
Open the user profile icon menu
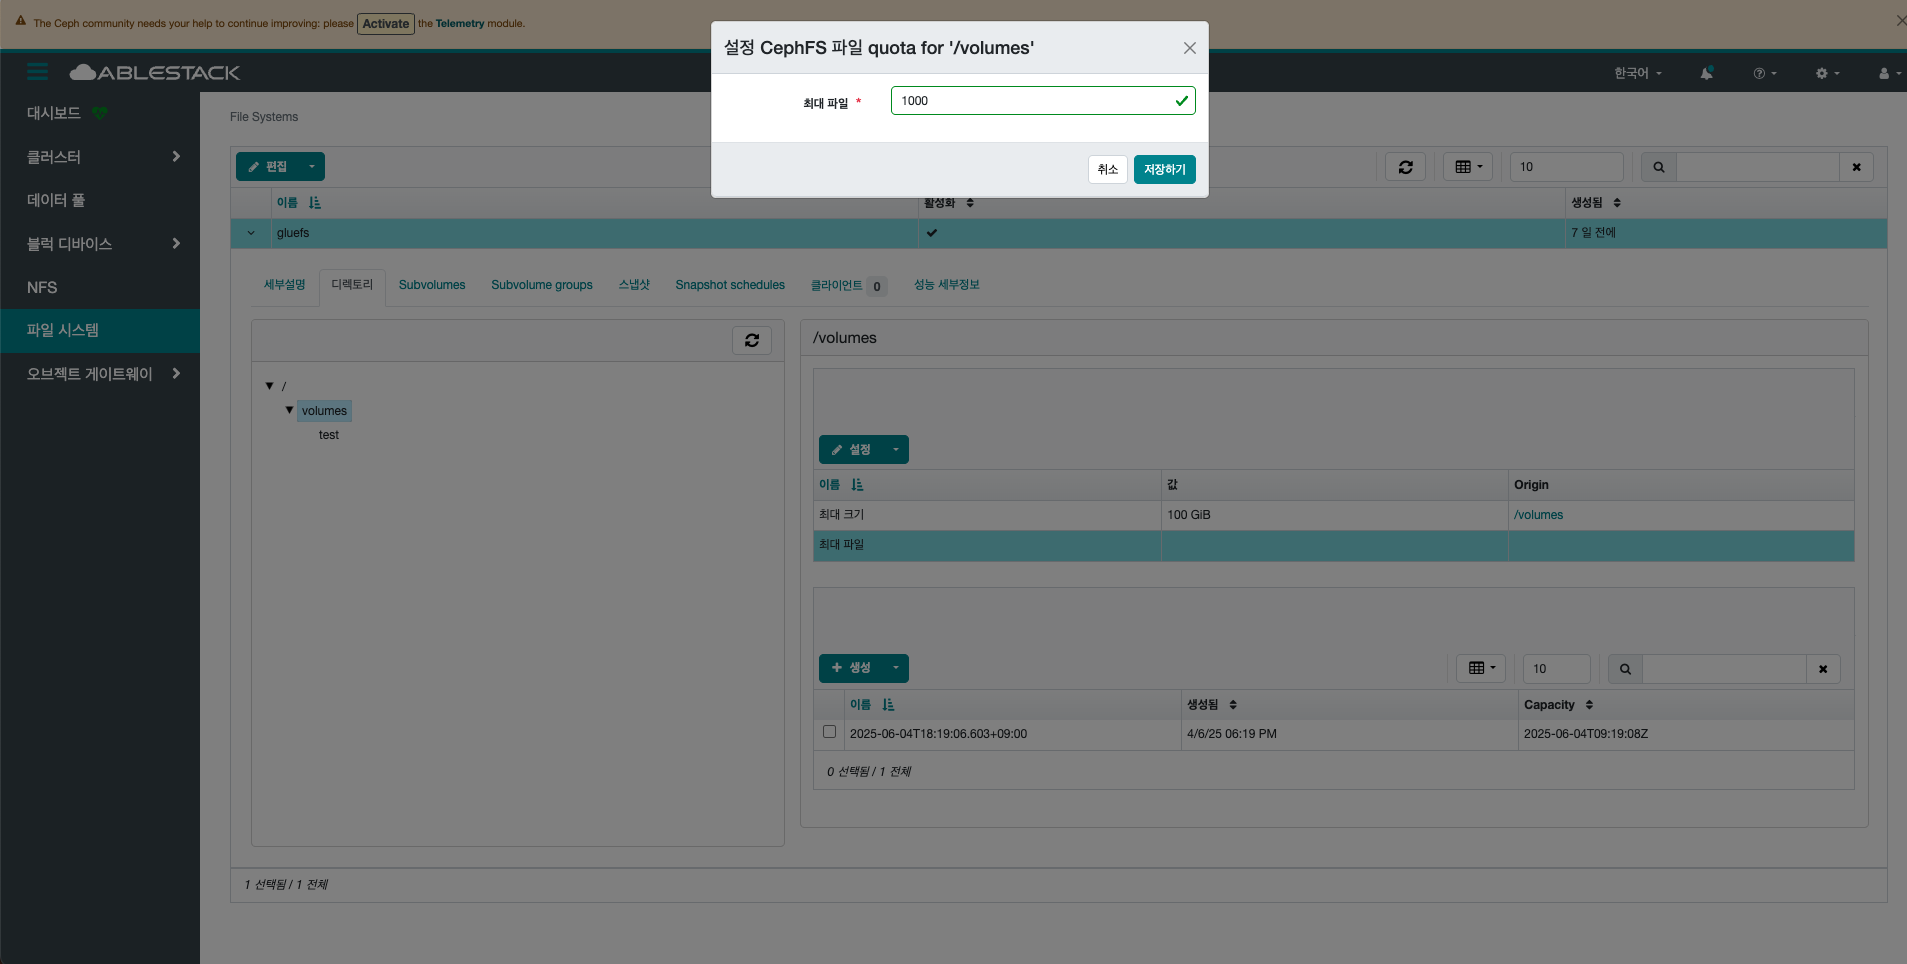pyautogui.click(x=1888, y=73)
